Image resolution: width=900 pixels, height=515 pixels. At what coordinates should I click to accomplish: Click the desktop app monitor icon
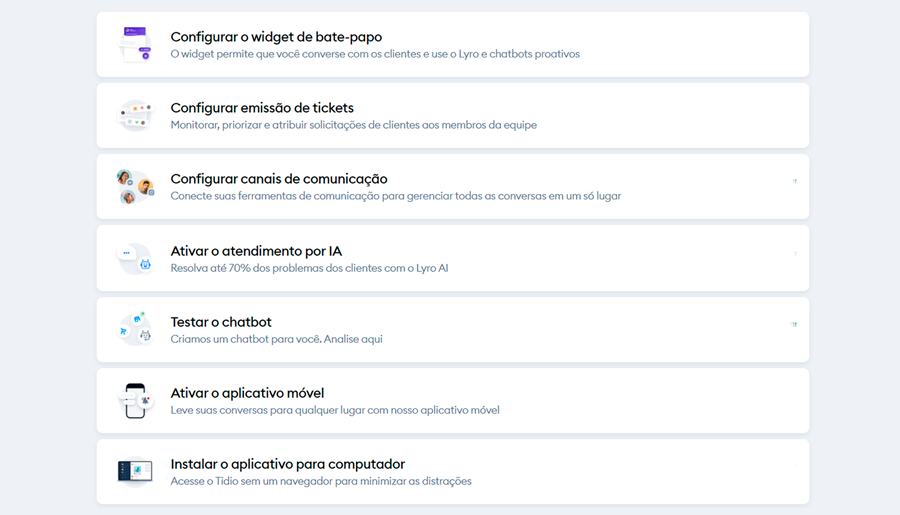click(135, 471)
